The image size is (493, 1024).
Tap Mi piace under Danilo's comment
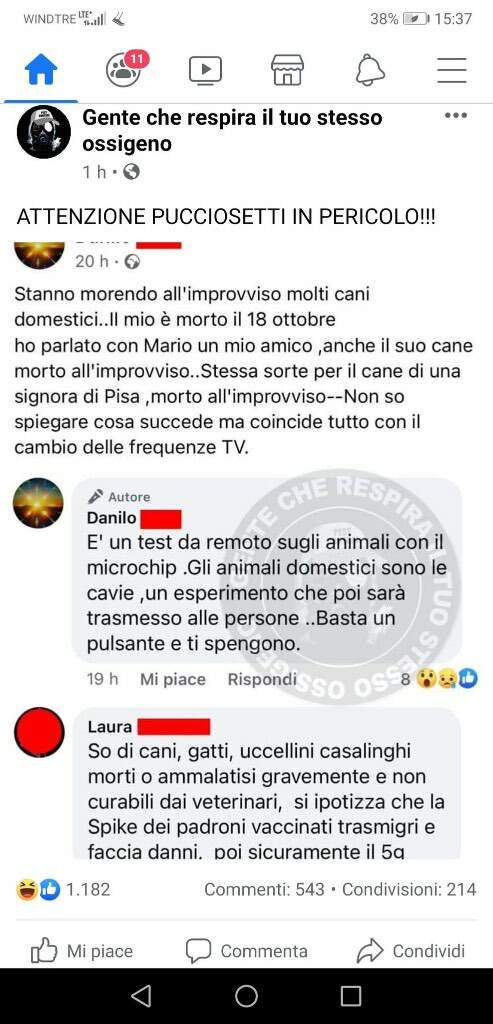pos(172,679)
